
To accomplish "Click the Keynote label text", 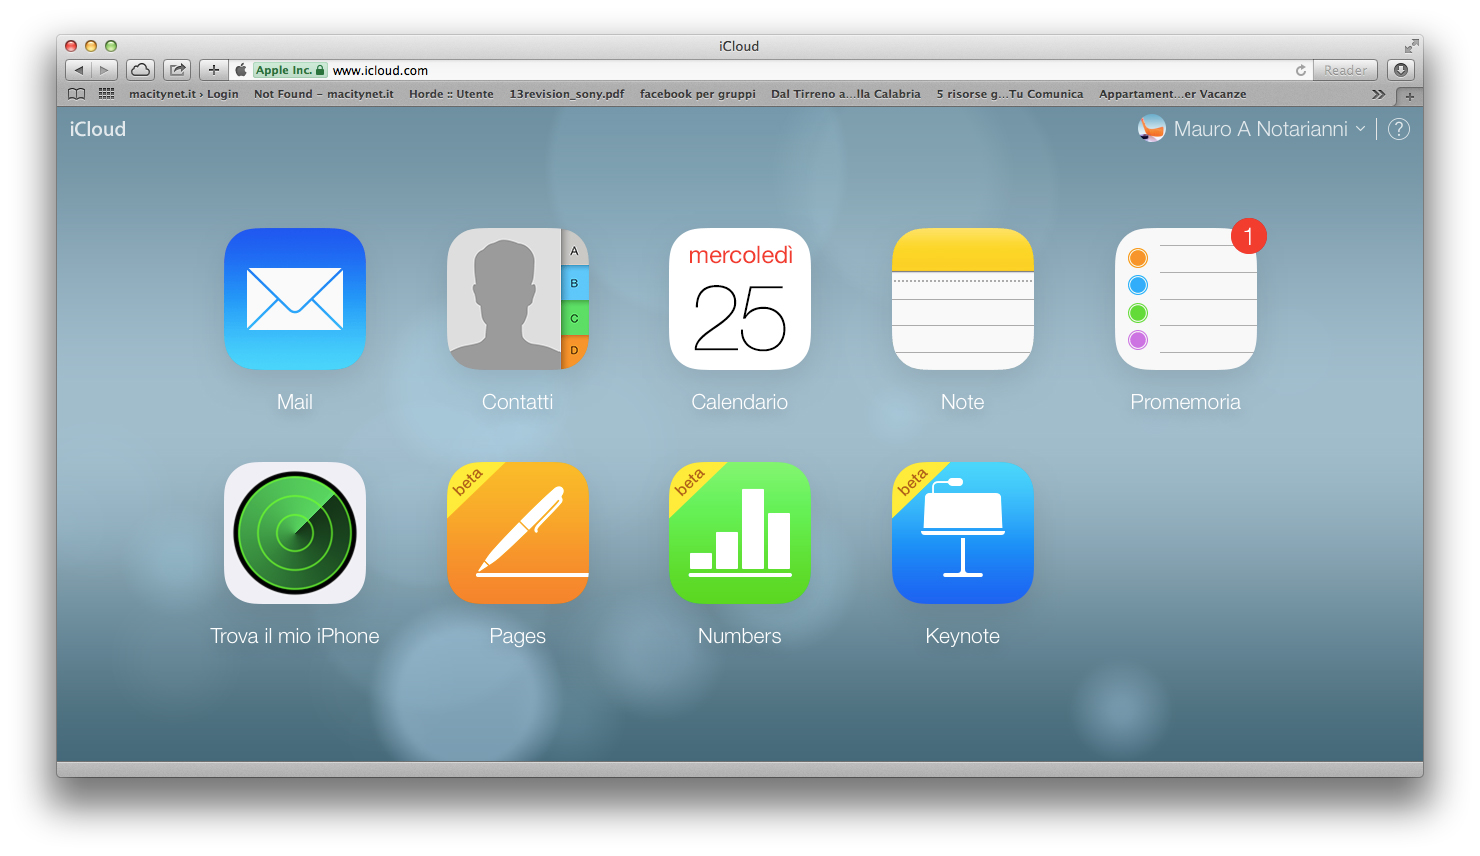I will pyautogui.click(x=963, y=636).
